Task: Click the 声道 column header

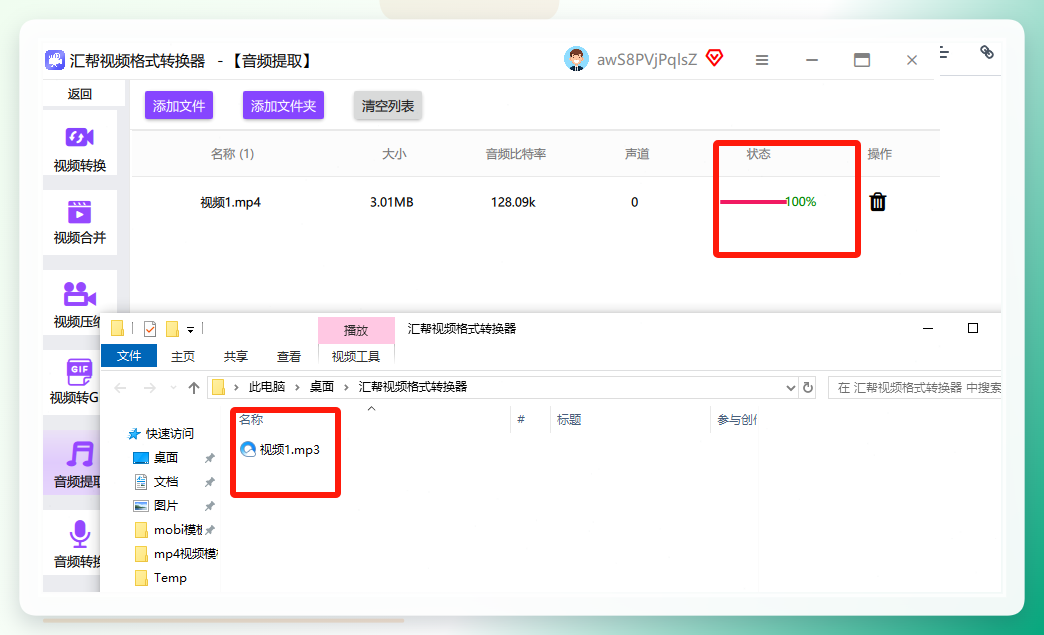Action: tap(637, 154)
